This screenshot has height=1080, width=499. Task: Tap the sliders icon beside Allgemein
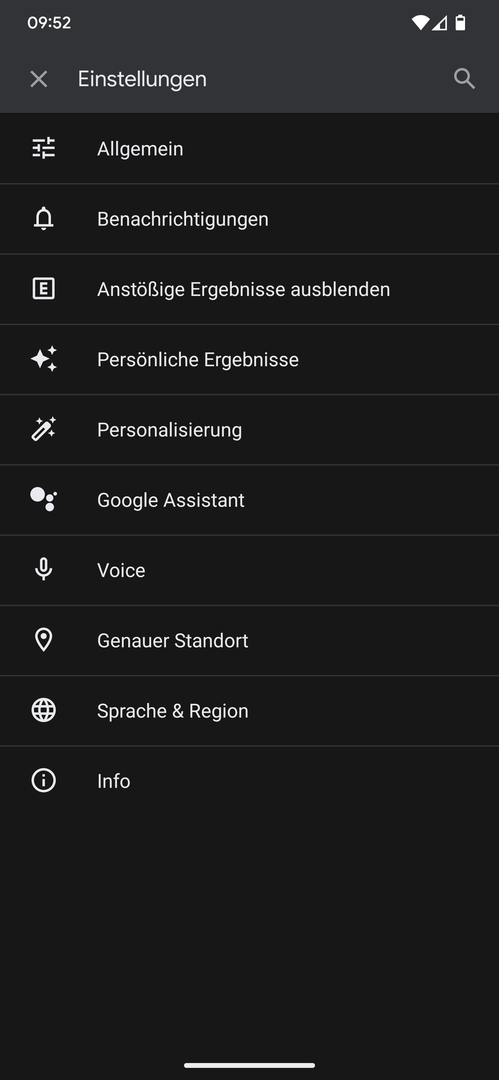43,149
